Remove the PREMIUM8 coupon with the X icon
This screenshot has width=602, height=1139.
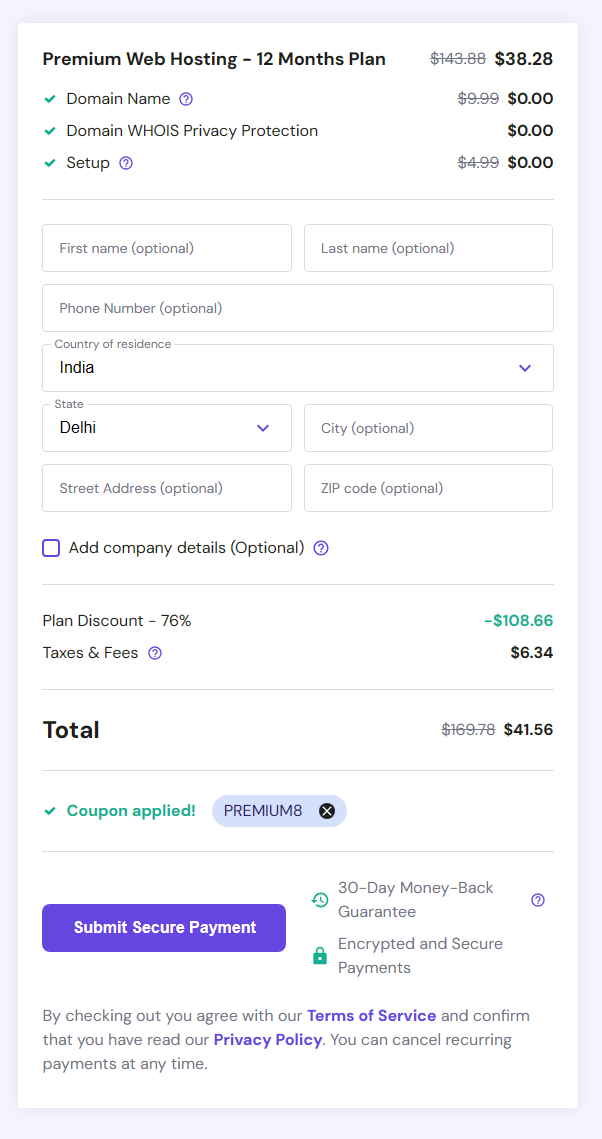327,811
